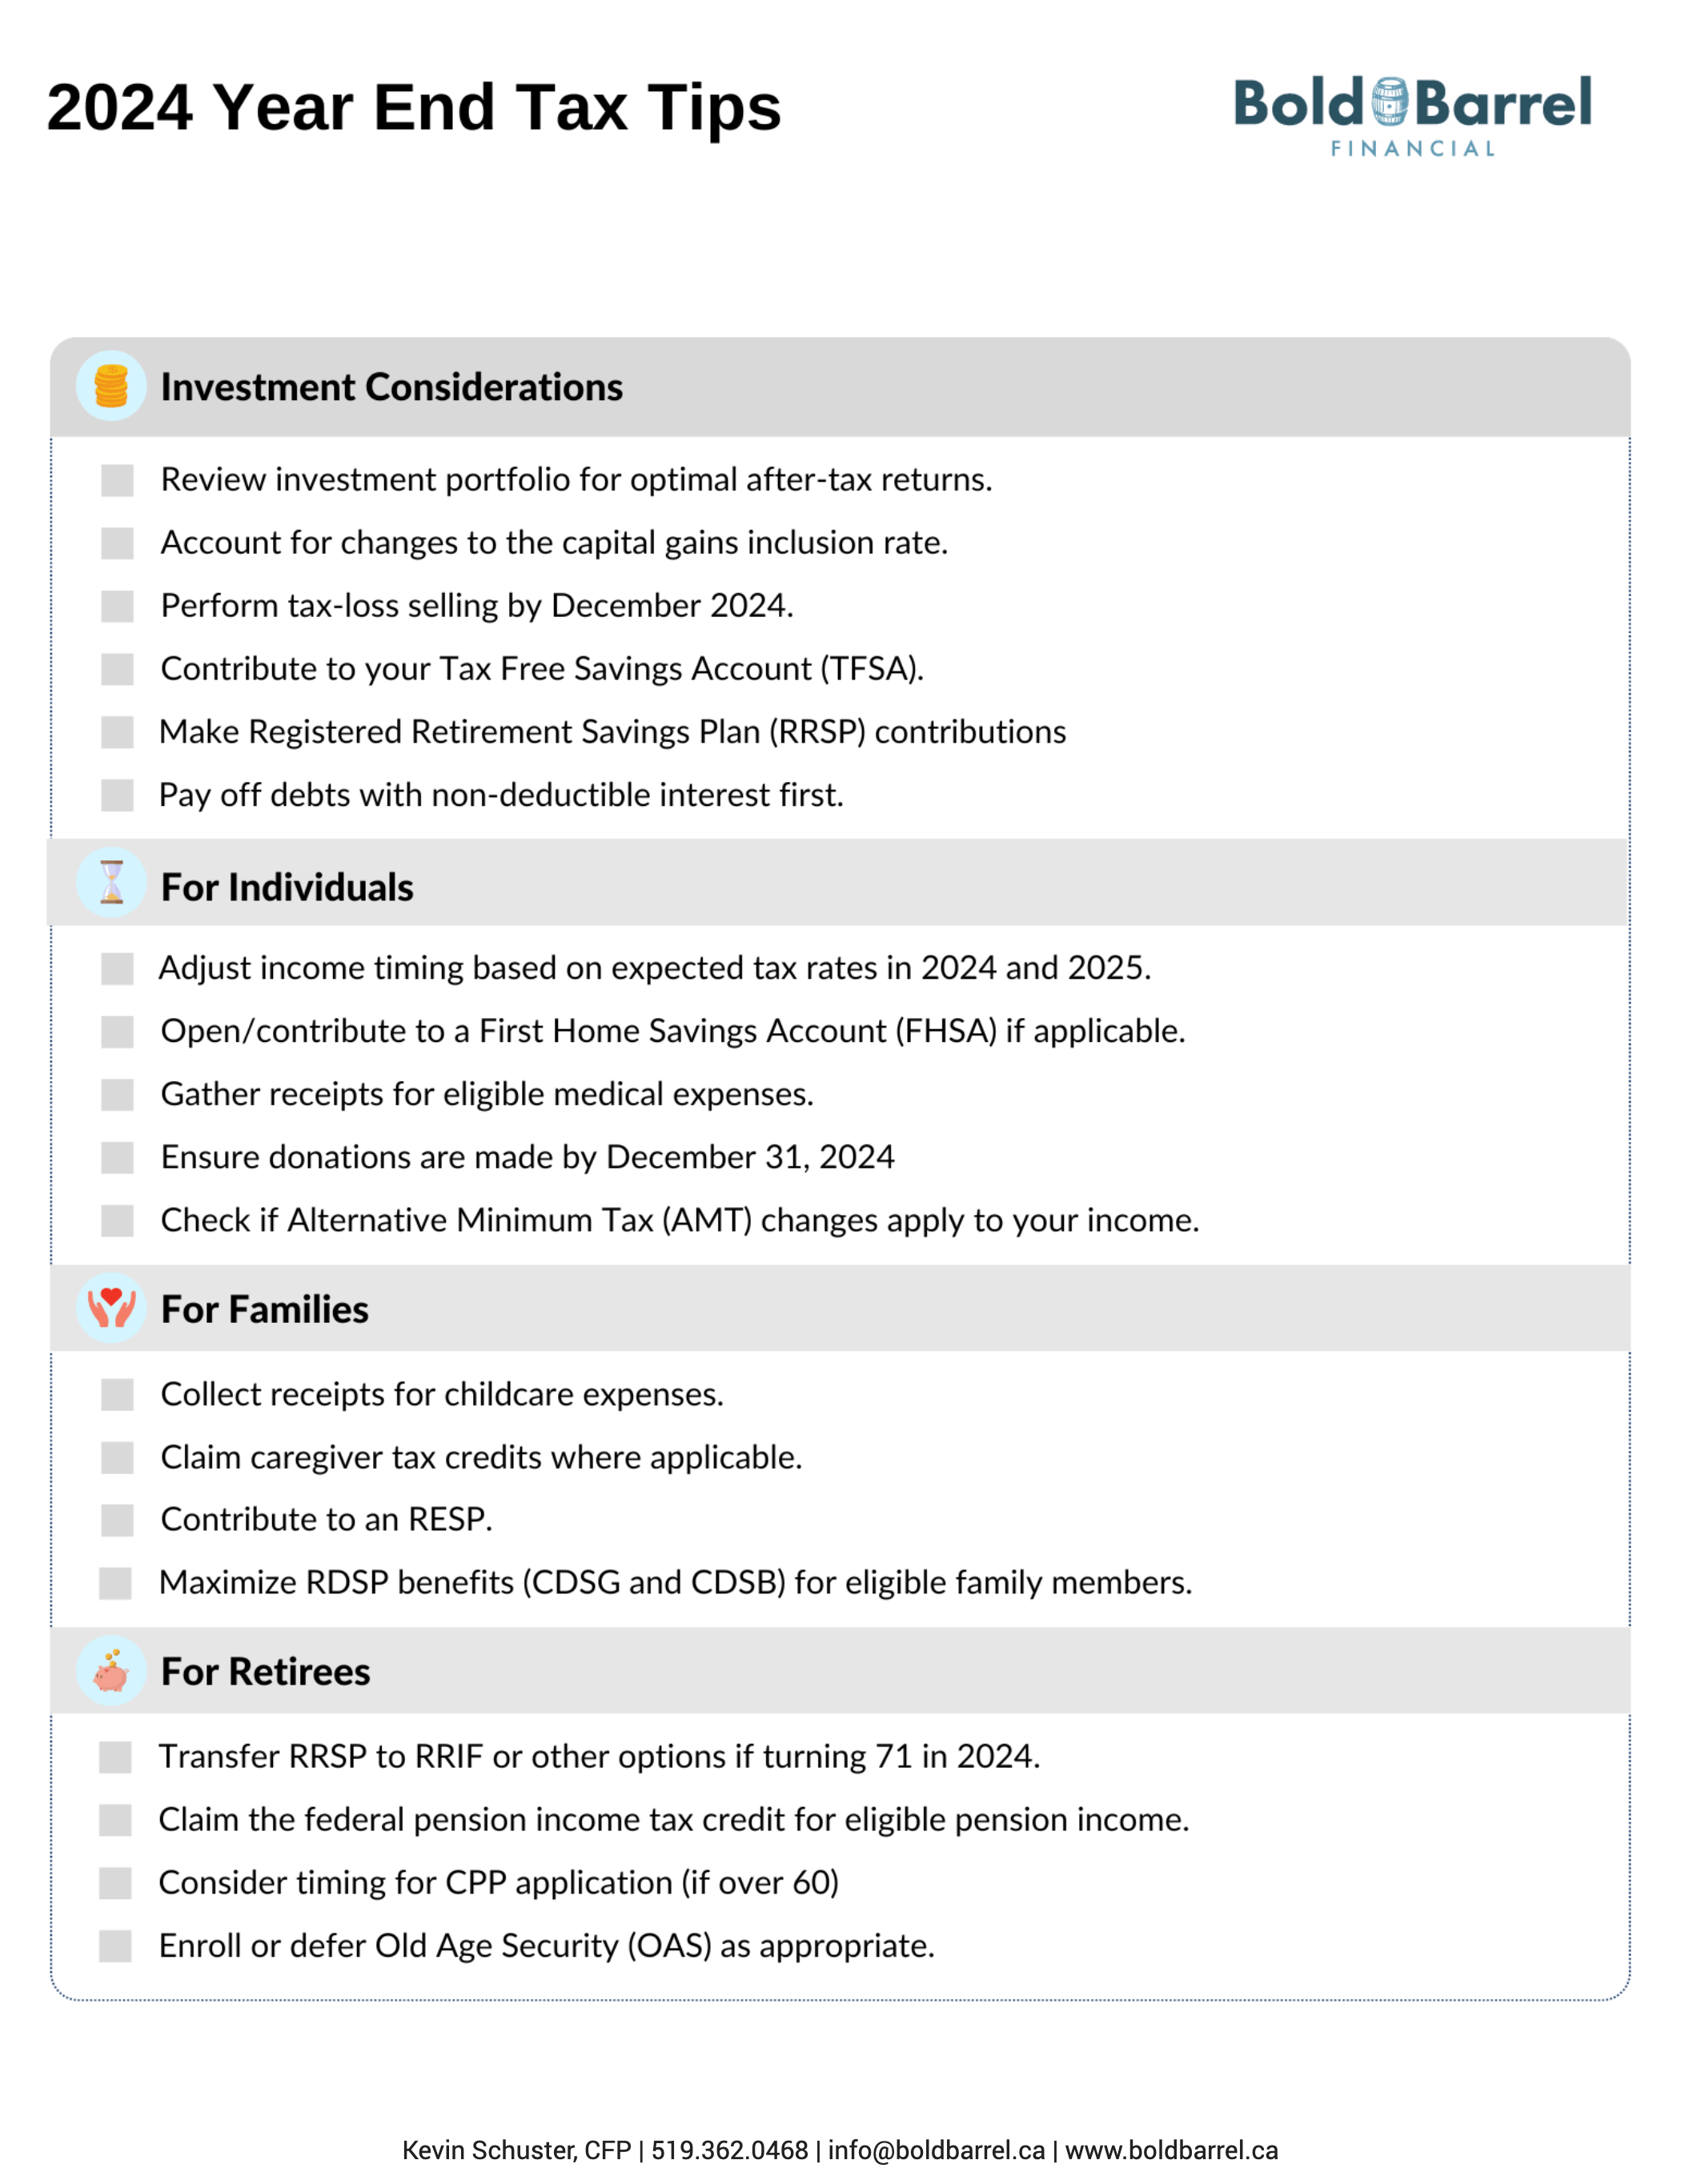Tick the capital gains inclusion rate checkbox
Image resolution: width=1681 pixels, height=2184 pixels.
117,543
